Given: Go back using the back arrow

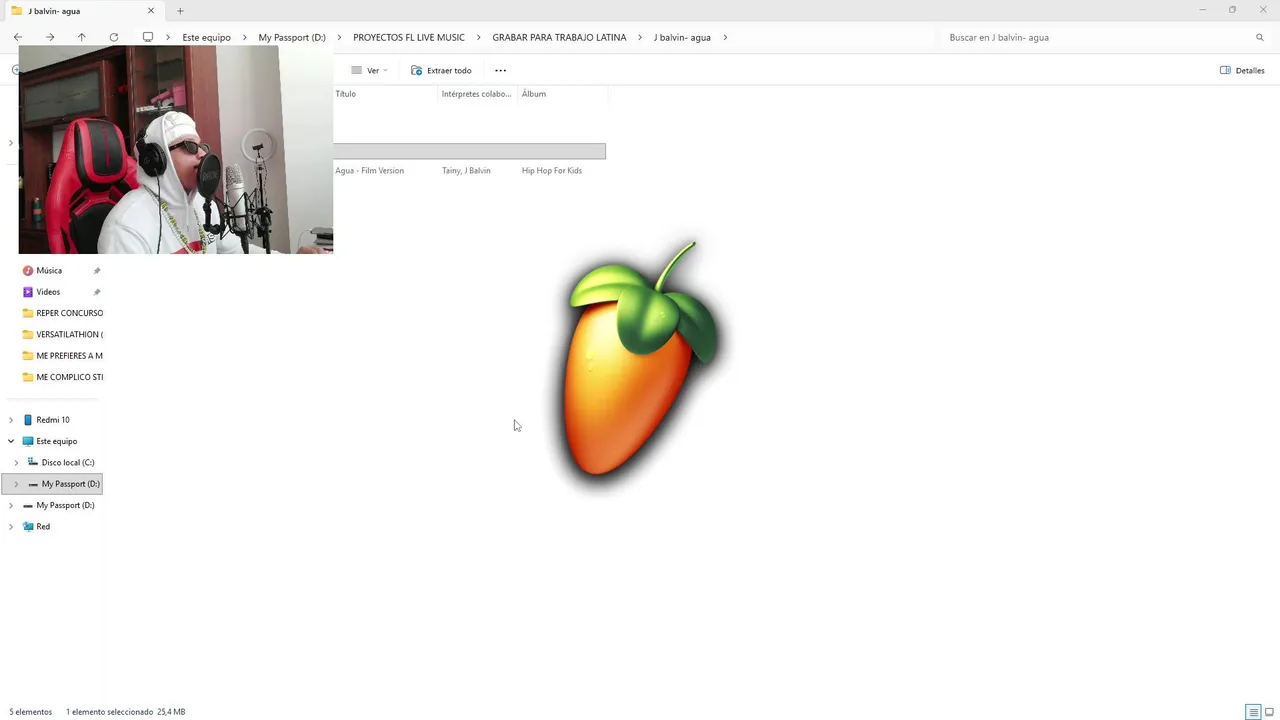Looking at the screenshot, I should click(18, 37).
